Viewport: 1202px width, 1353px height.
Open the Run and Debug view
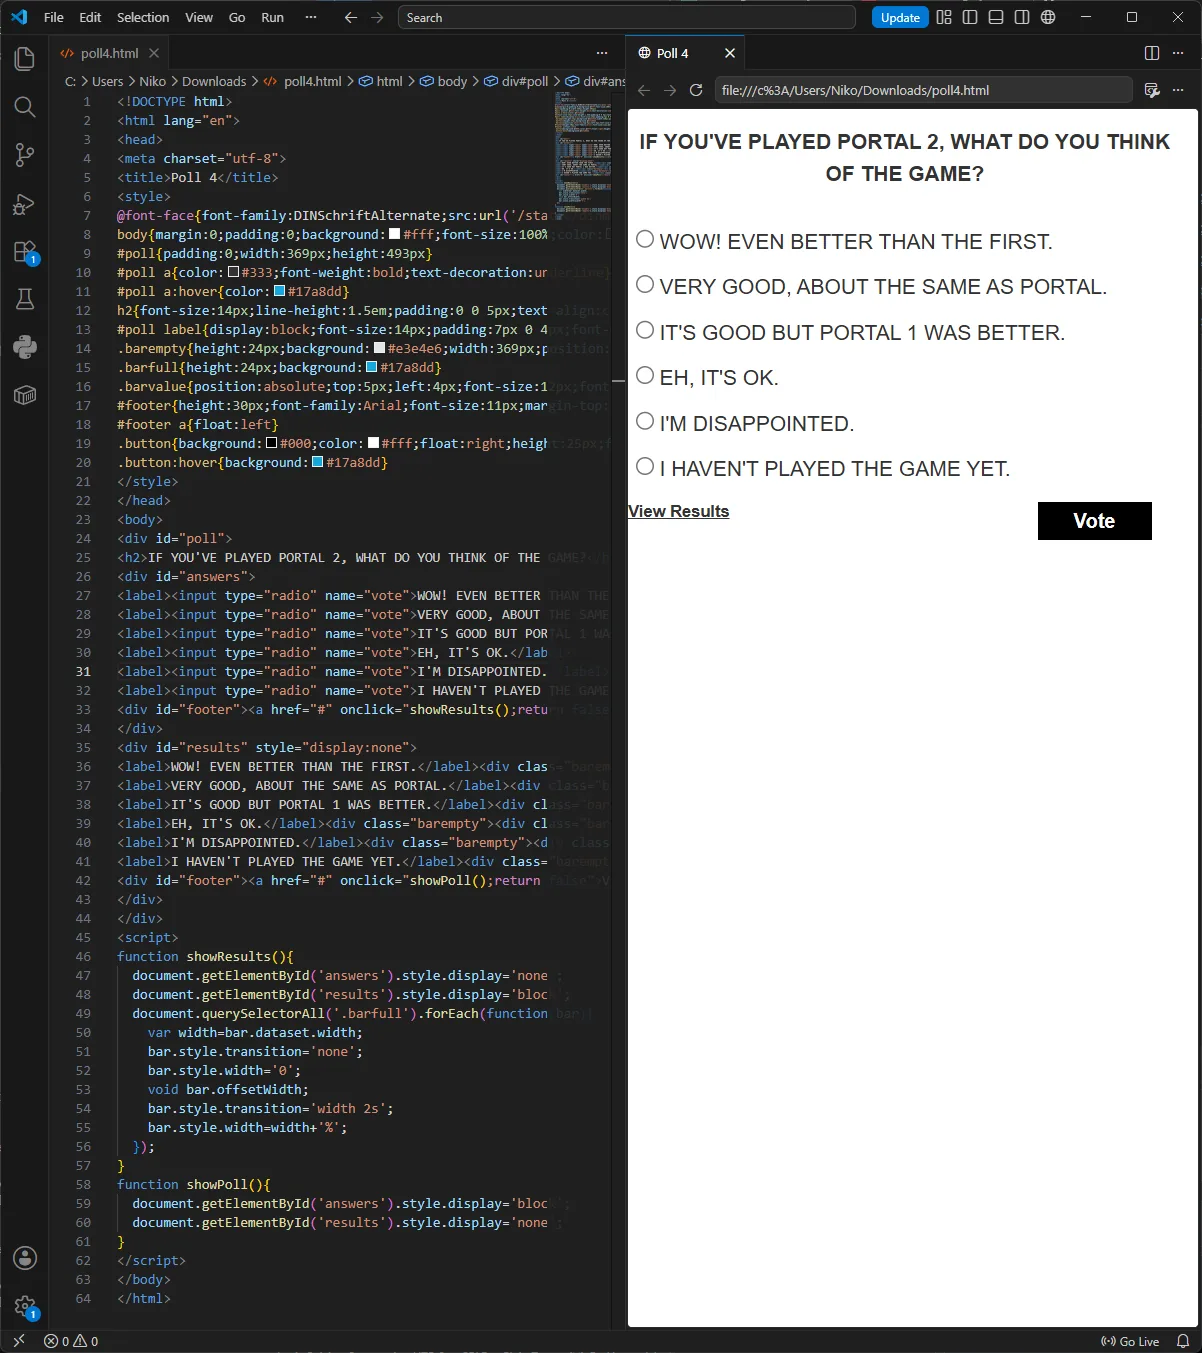tap(25, 204)
